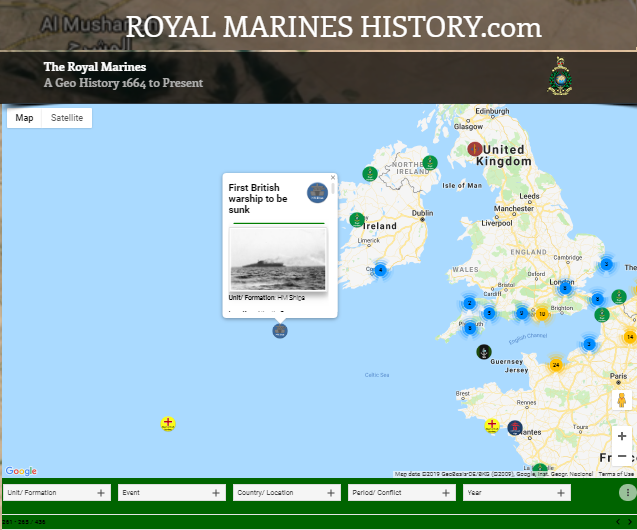Go to the next results page arrow
The width and height of the screenshot is (637, 530).
(630, 522)
